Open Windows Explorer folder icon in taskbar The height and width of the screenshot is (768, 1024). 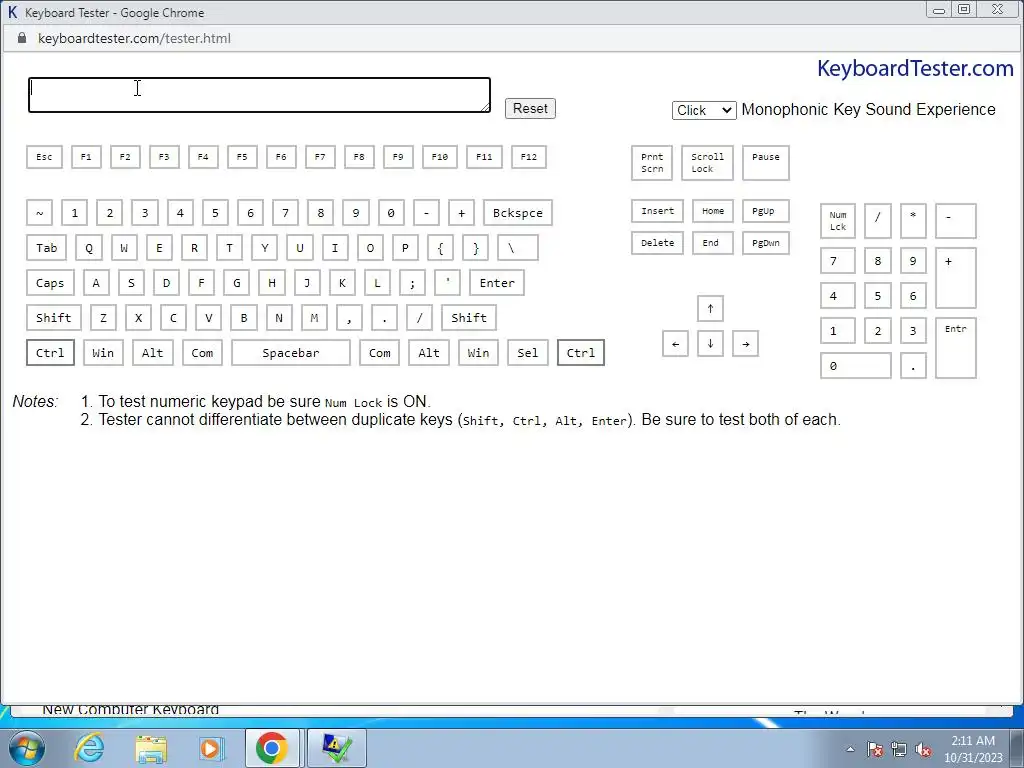tap(151, 748)
